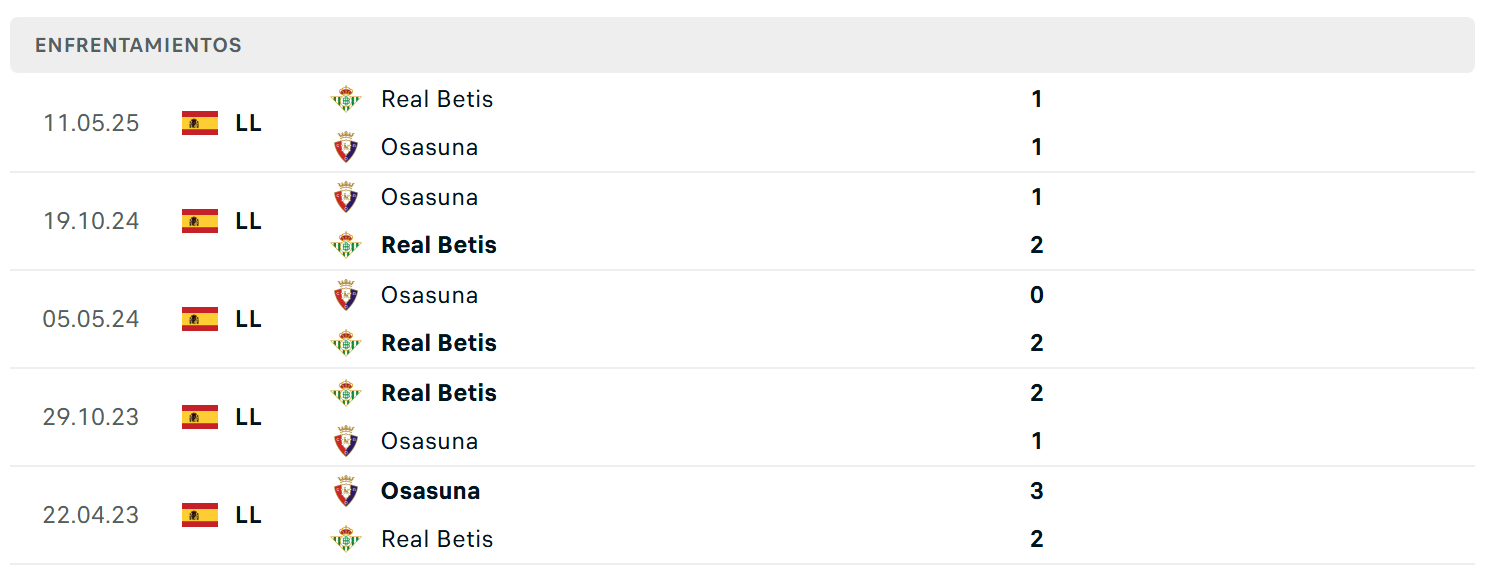Open the match dated 29.10.23
The height and width of the screenshot is (587, 1493).
tap(742, 417)
